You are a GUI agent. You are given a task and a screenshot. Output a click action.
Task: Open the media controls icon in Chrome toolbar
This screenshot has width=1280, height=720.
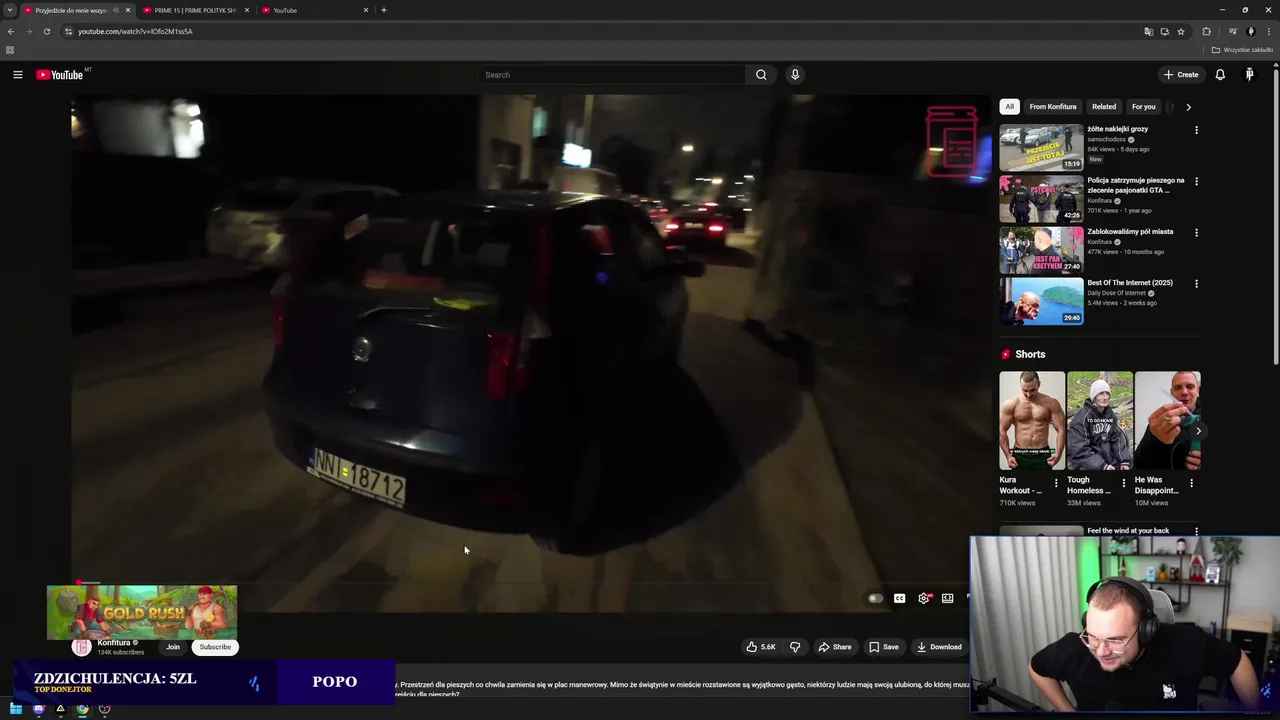(1232, 31)
